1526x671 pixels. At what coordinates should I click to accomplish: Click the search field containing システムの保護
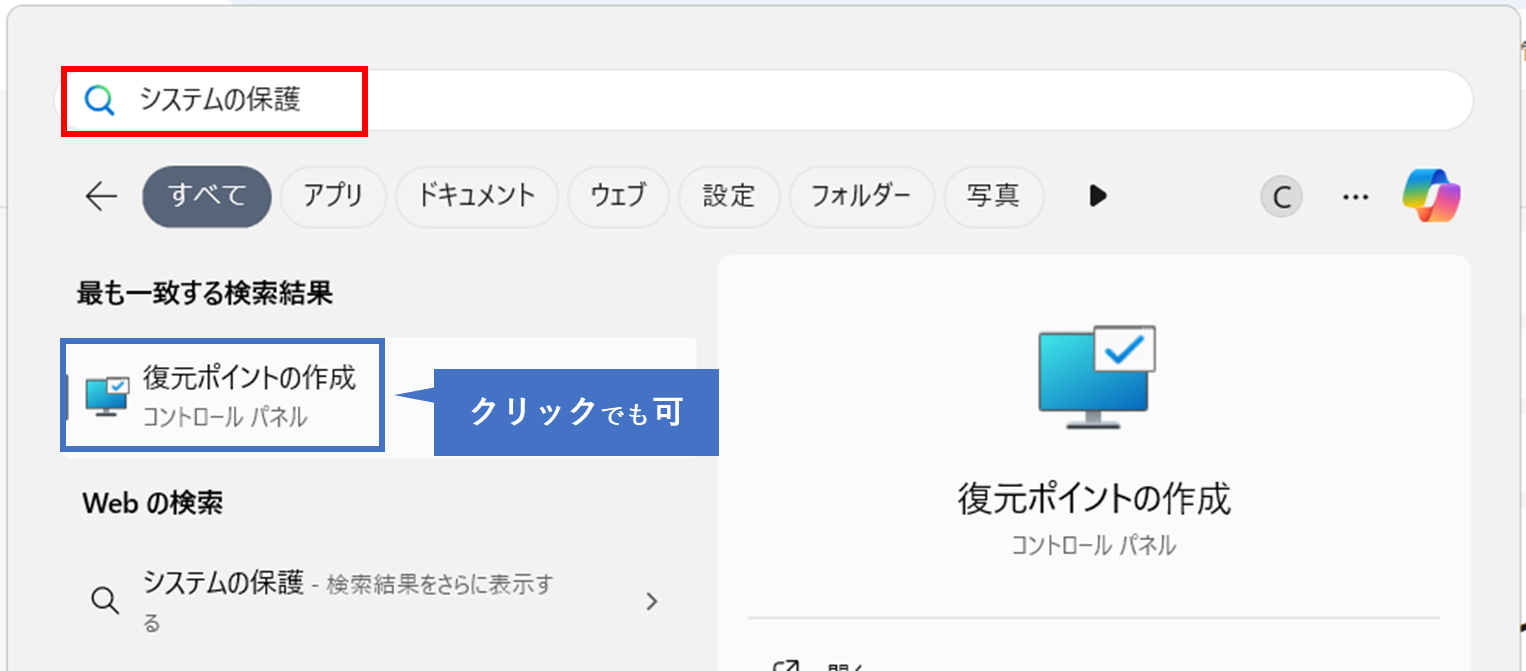763,100
